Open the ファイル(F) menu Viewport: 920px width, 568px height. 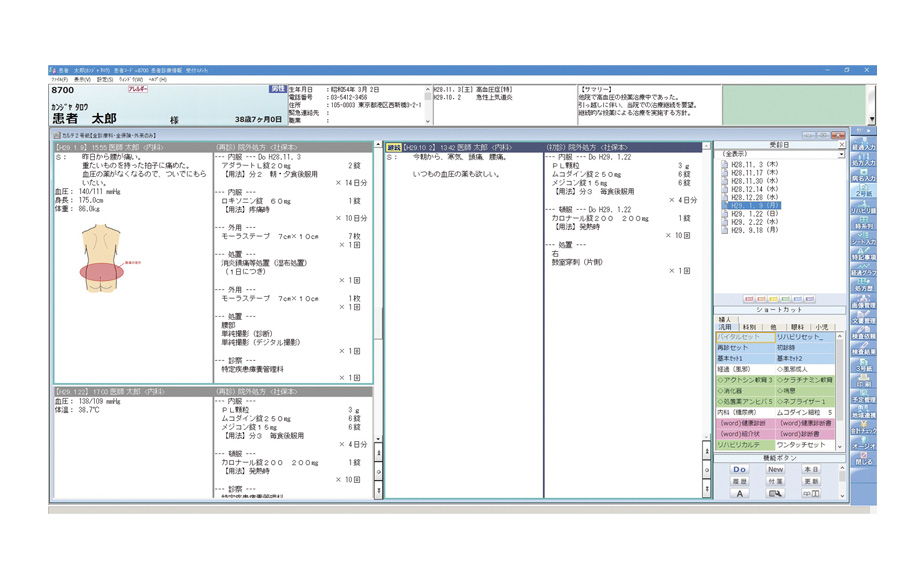(58, 78)
